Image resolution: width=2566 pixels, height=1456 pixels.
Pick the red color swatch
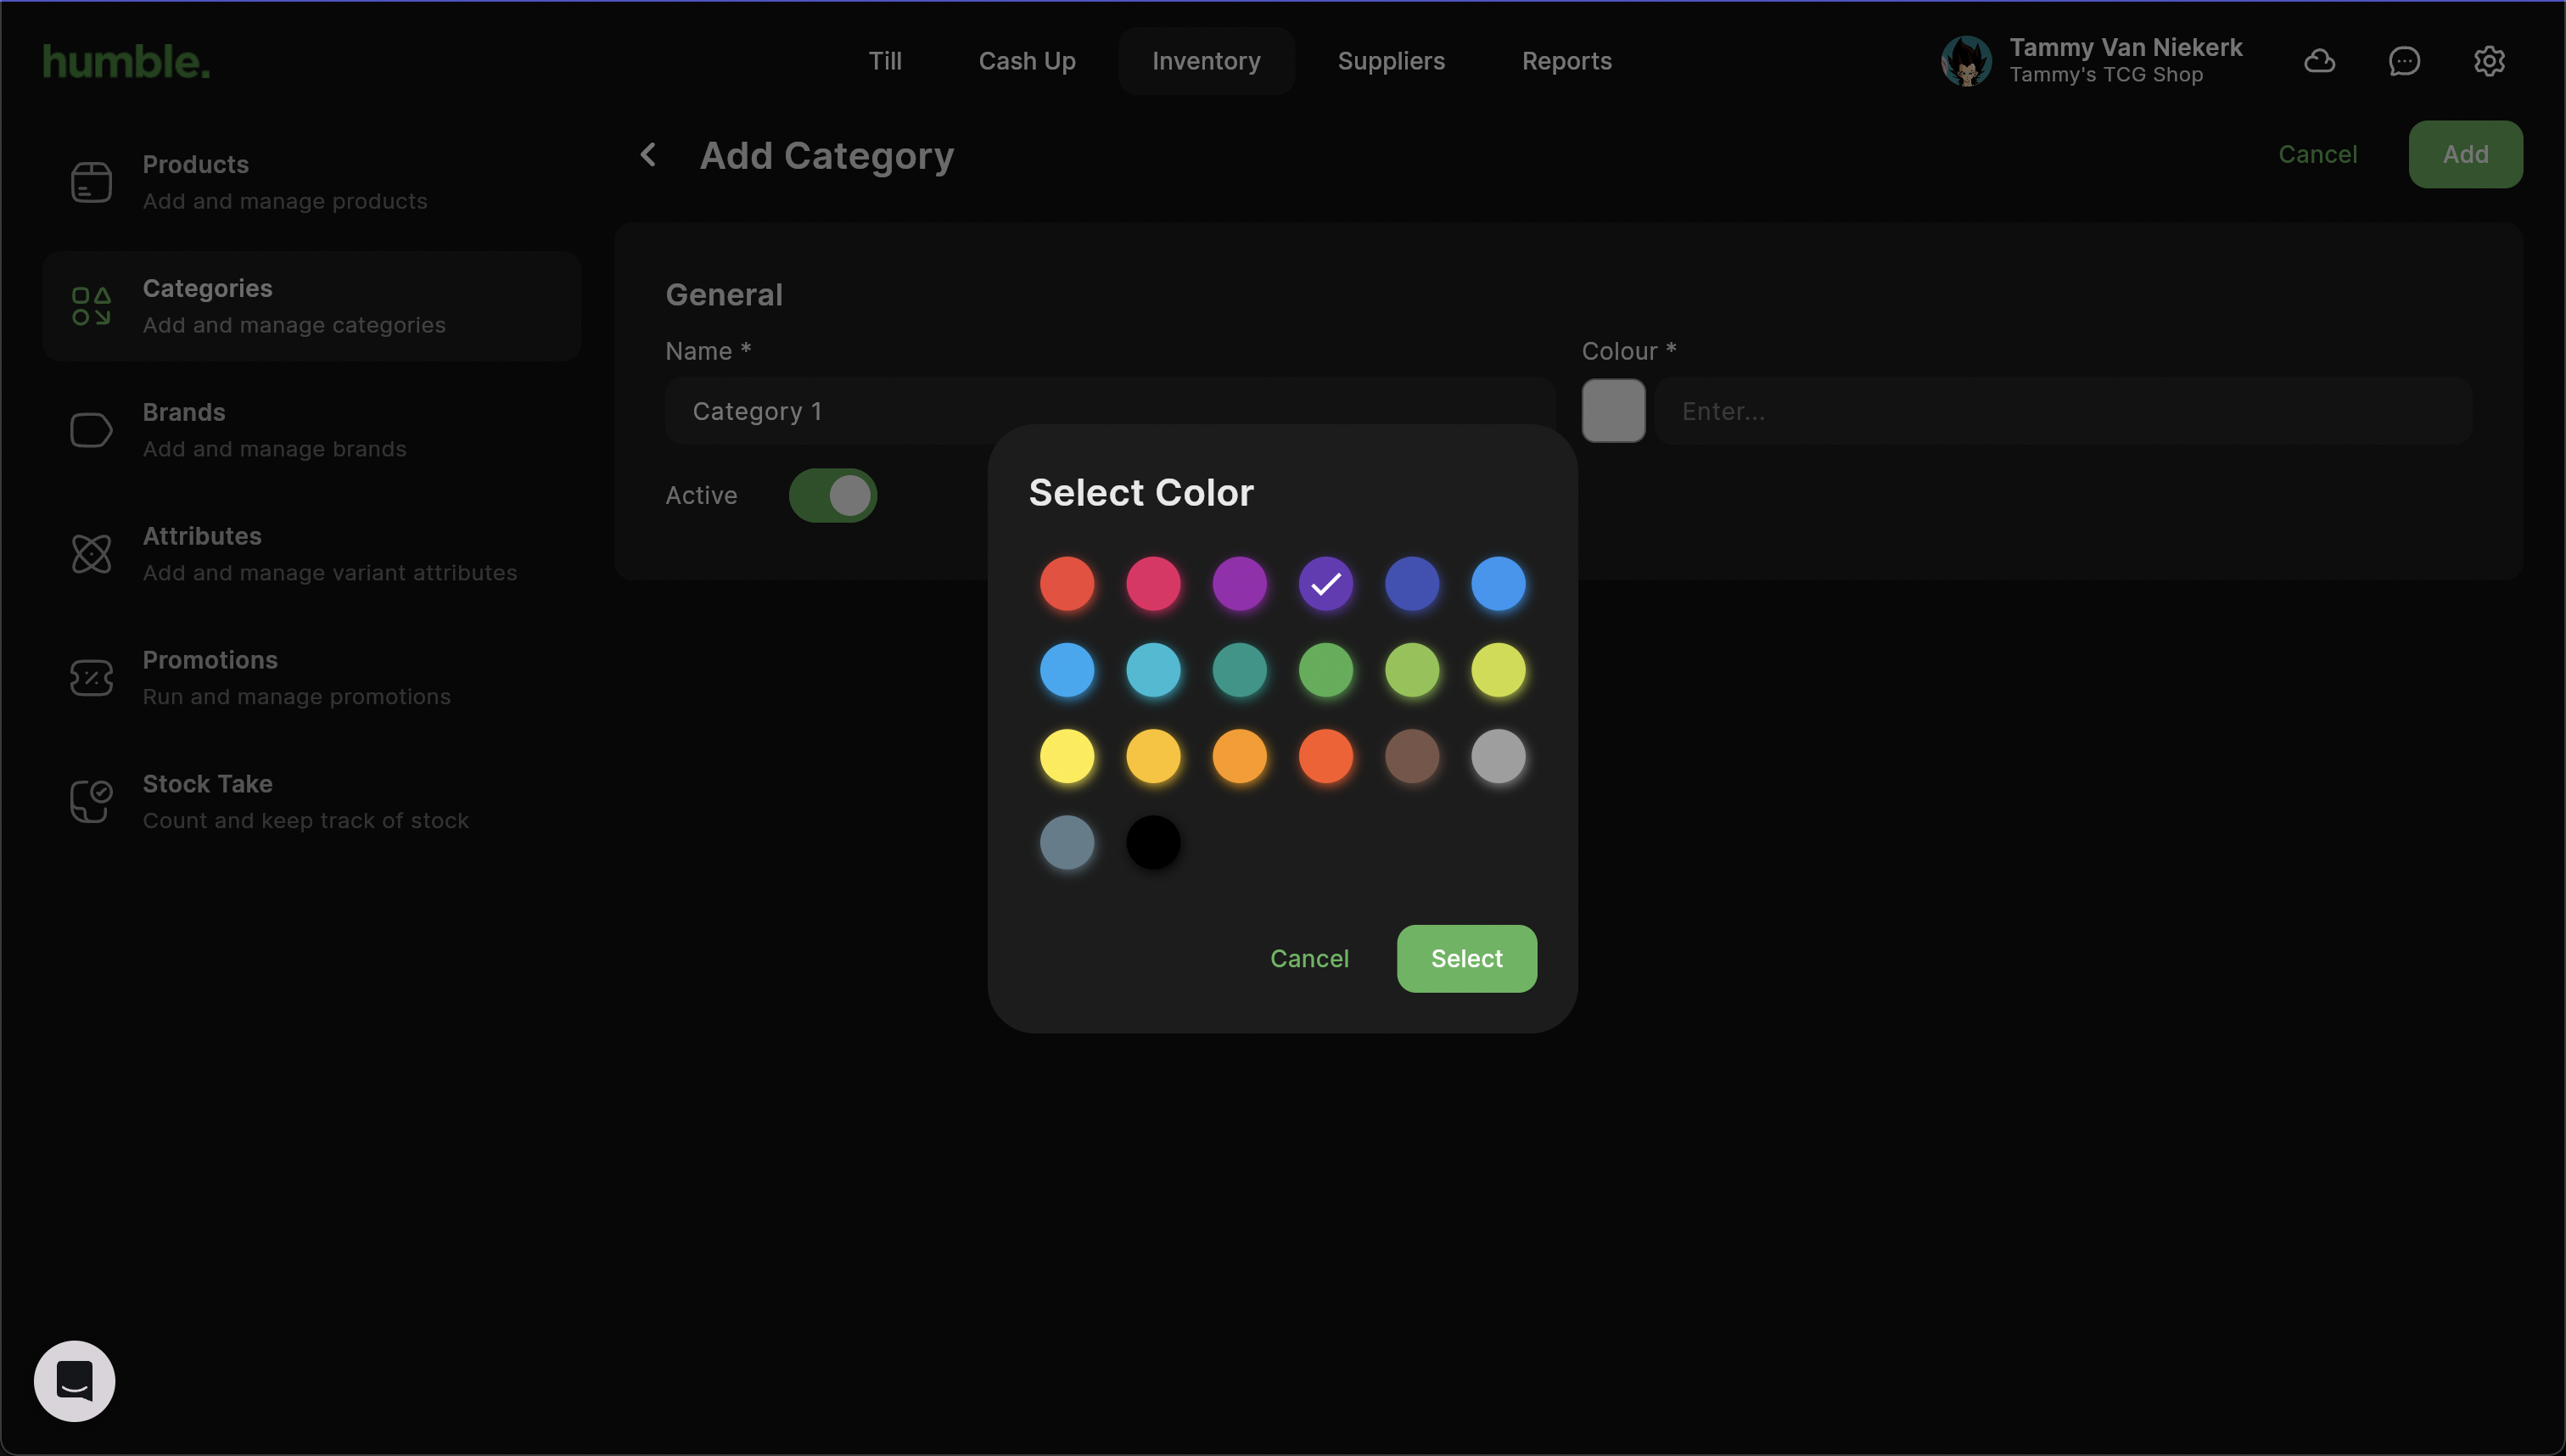pos(1066,584)
